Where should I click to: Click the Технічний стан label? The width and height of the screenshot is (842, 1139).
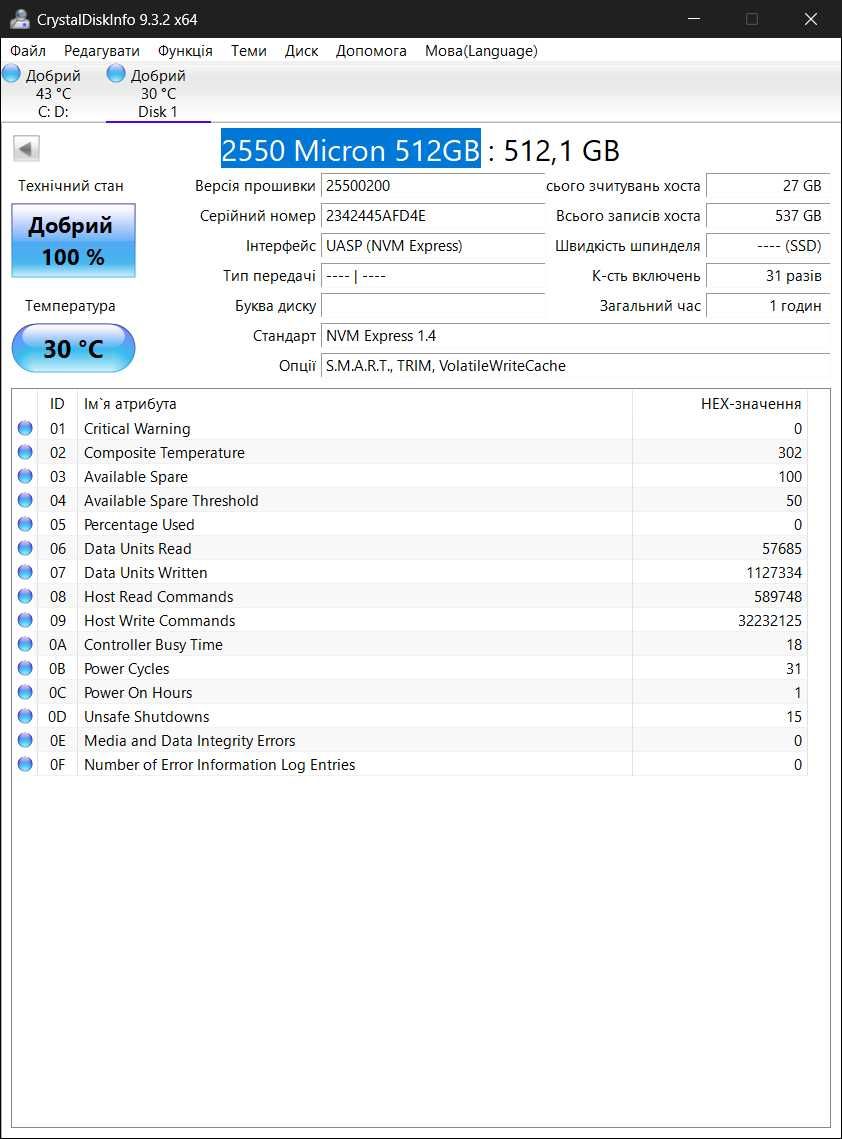(70, 186)
